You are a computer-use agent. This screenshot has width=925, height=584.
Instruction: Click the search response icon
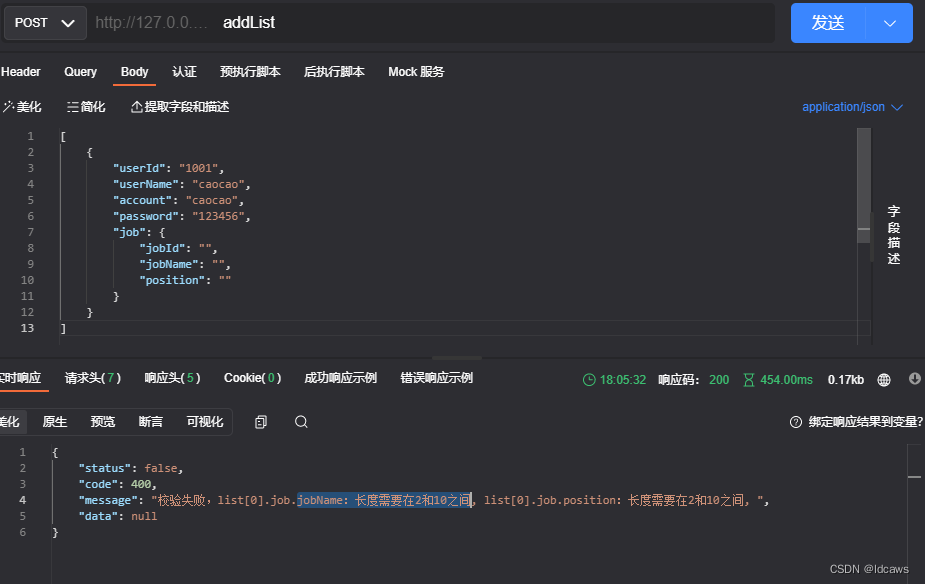pyautogui.click(x=301, y=422)
